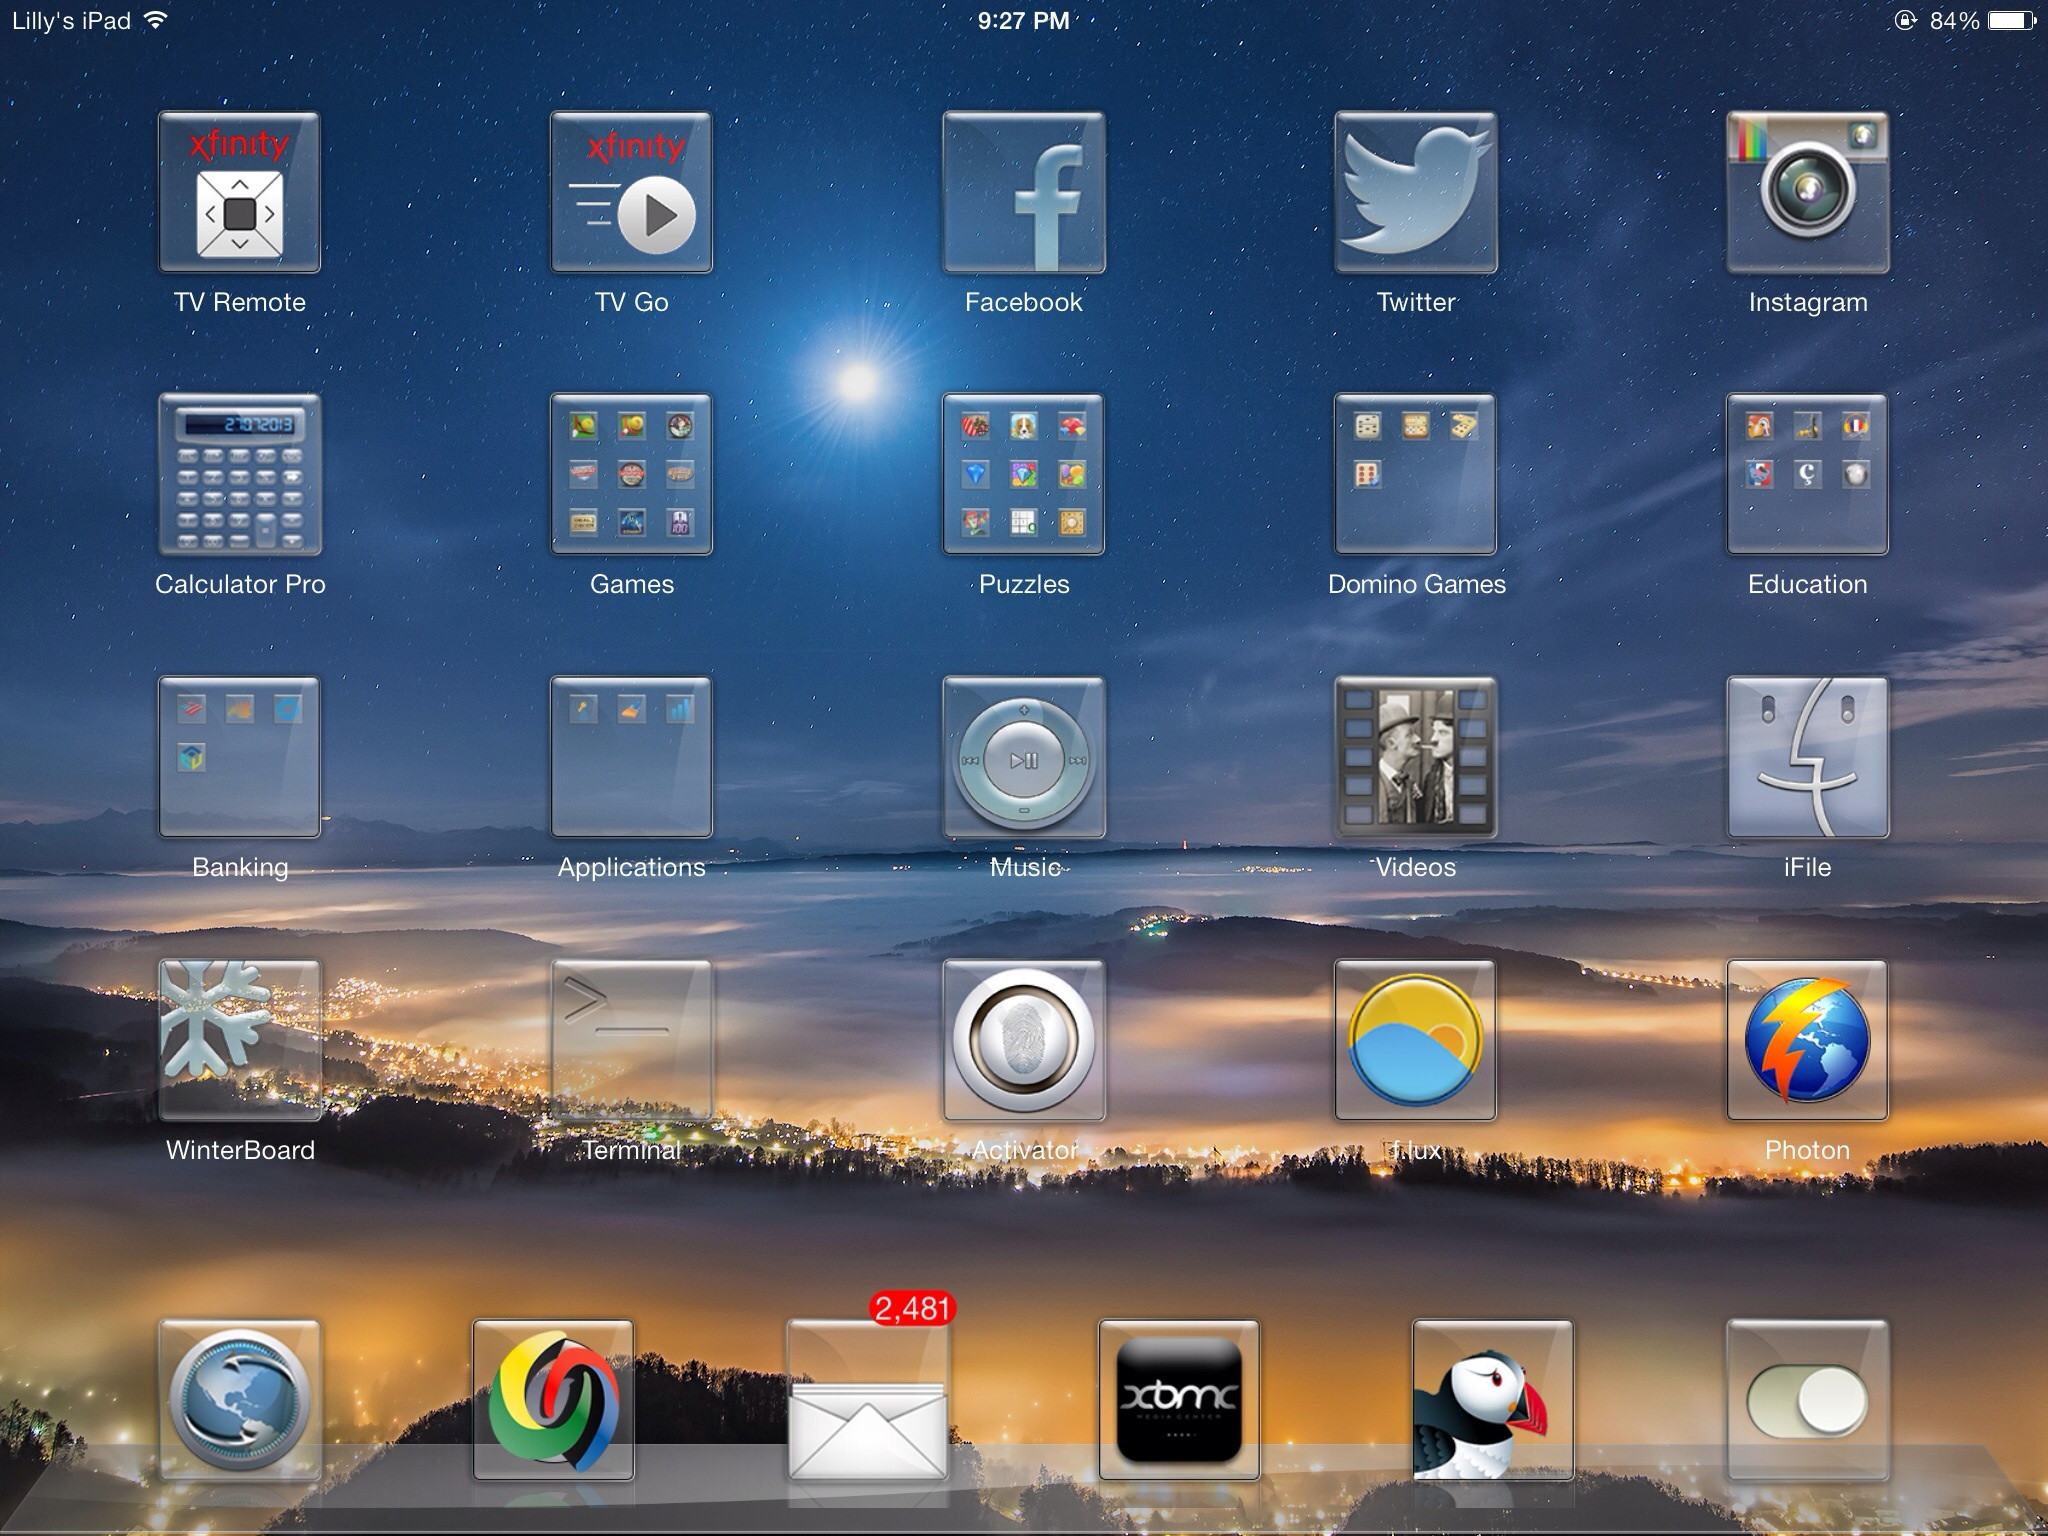Tap the Videos film strip thumbnail

pyautogui.click(x=1415, y=757)
